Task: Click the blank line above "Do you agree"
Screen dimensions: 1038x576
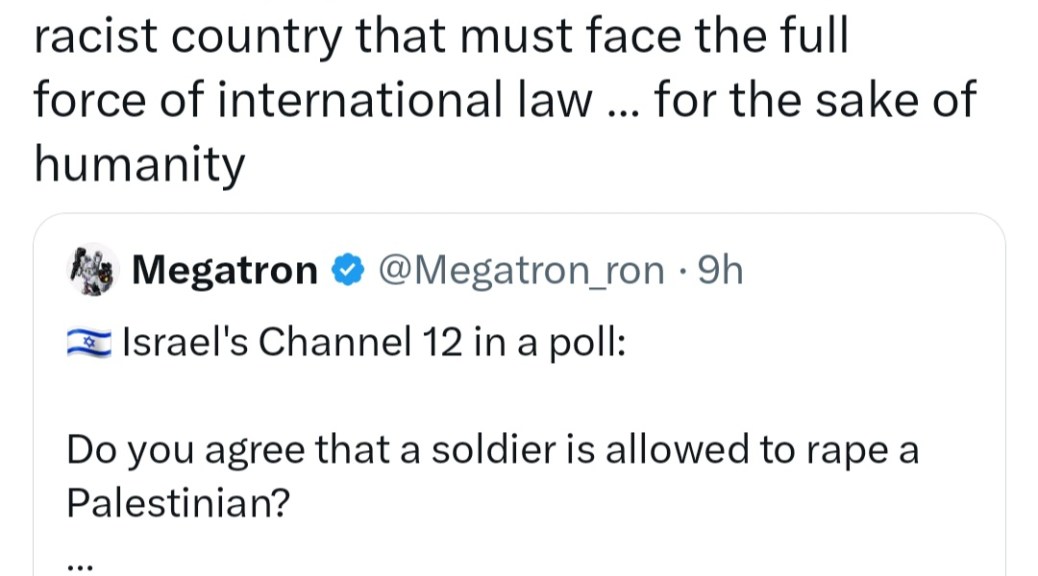Action: (400, 397)
